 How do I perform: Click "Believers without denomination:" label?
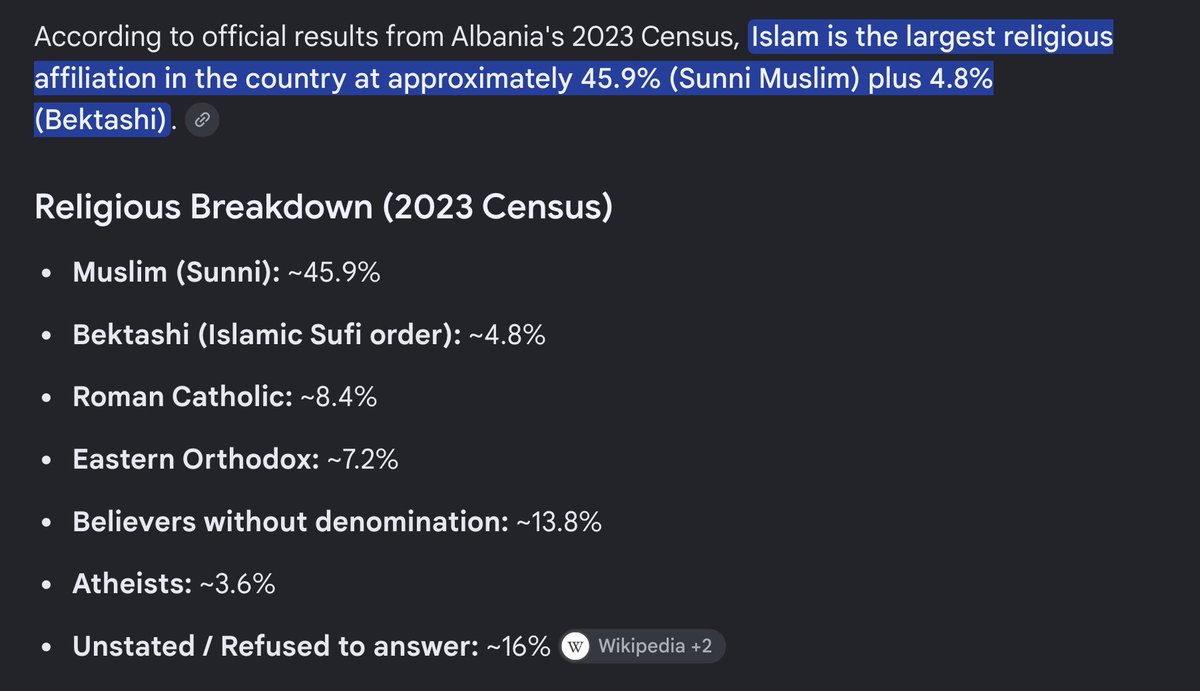(291, 521)
